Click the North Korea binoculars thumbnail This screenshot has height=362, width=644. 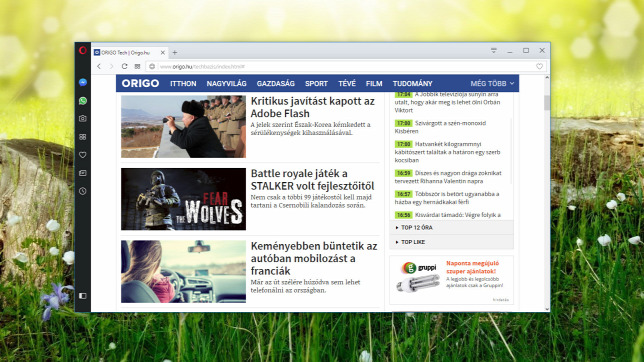point(183,127)
